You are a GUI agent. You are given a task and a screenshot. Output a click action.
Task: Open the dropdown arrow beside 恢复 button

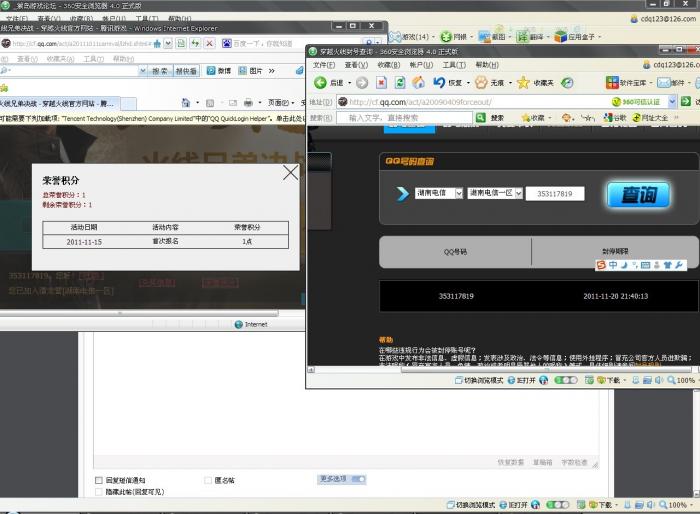point(468,83)
